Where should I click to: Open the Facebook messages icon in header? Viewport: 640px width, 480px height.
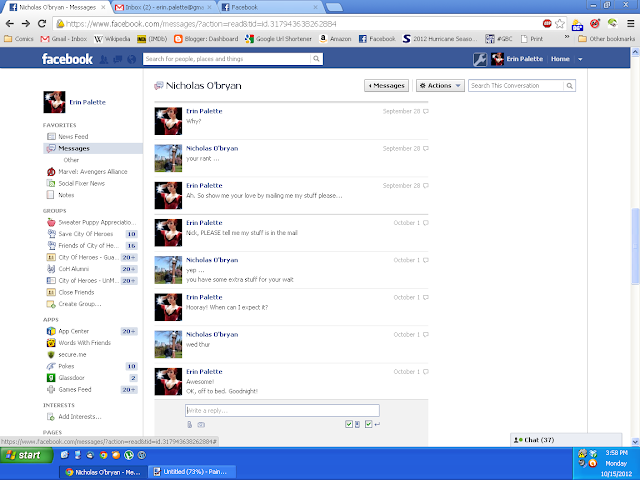(x=118, y=60)
